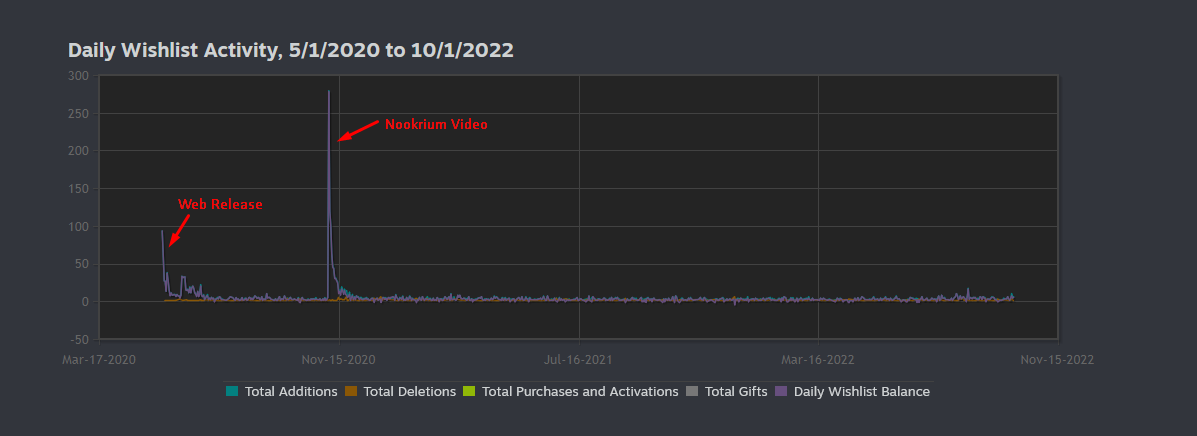
Task: Click the Nov-15-2020 x-axis date label
Action: pos(339,360)
